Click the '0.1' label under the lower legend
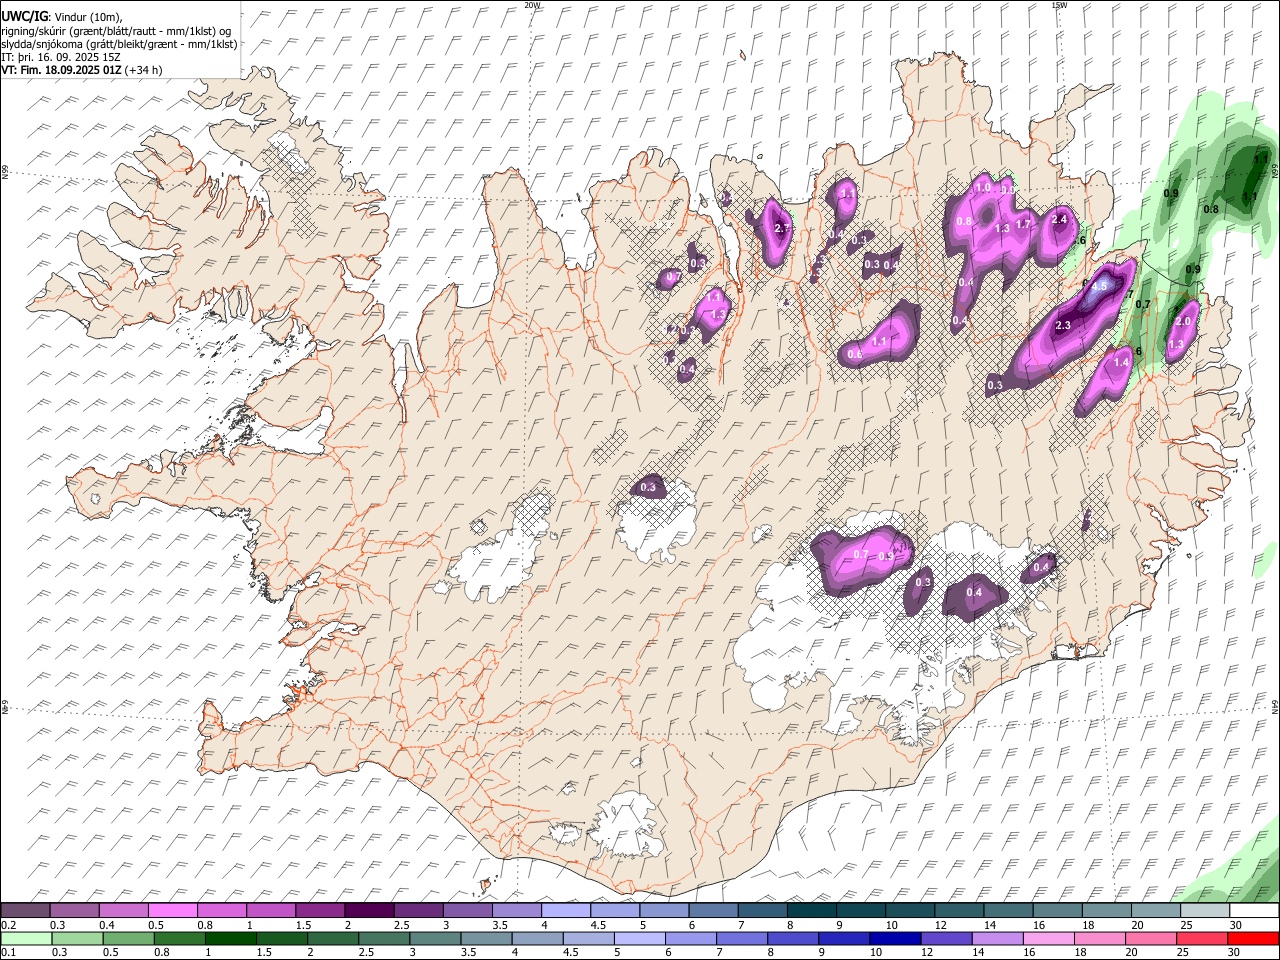 point(8,953)
